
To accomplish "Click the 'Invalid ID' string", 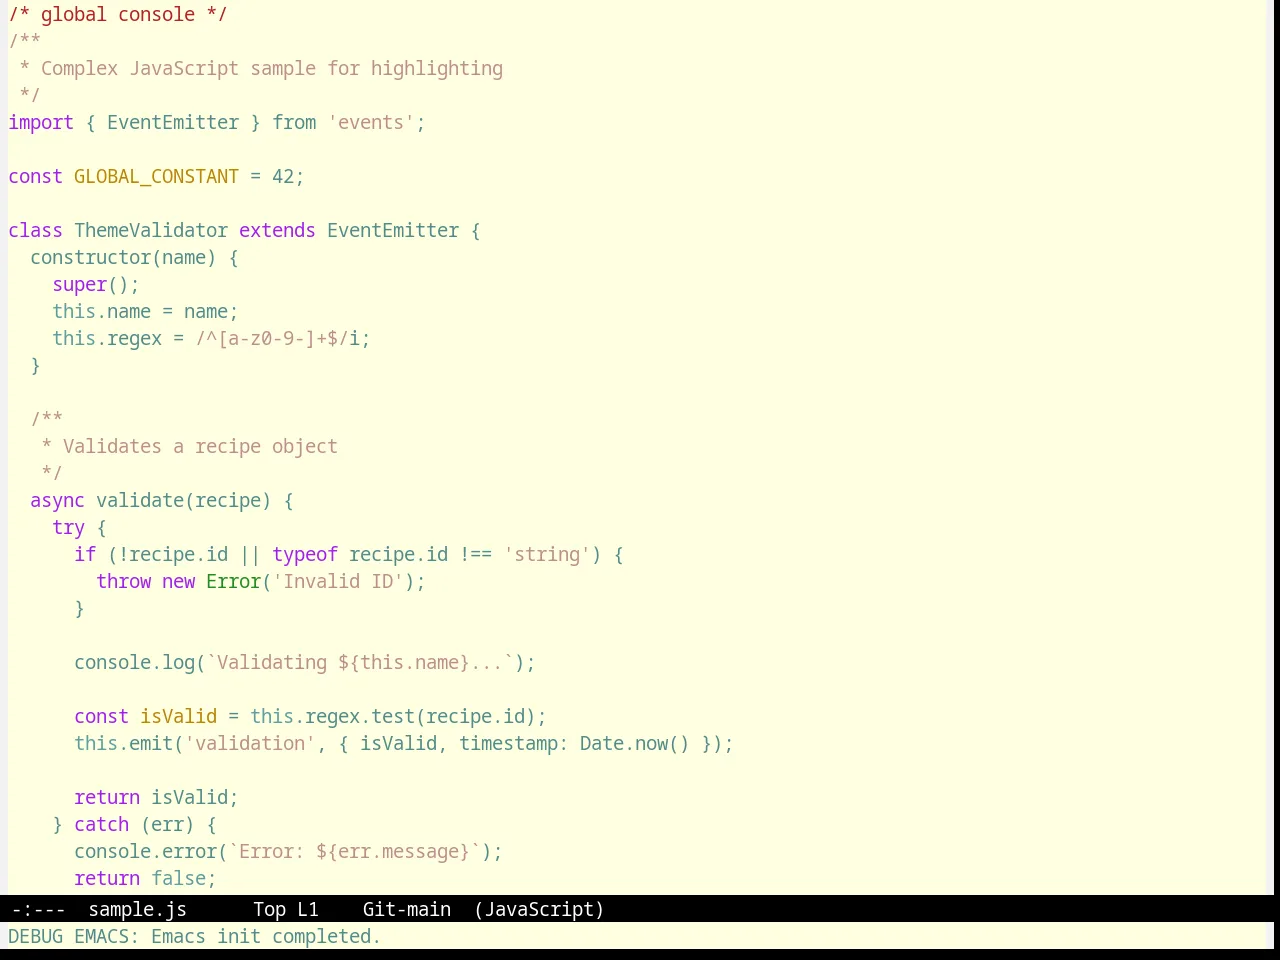I will 338,581.
